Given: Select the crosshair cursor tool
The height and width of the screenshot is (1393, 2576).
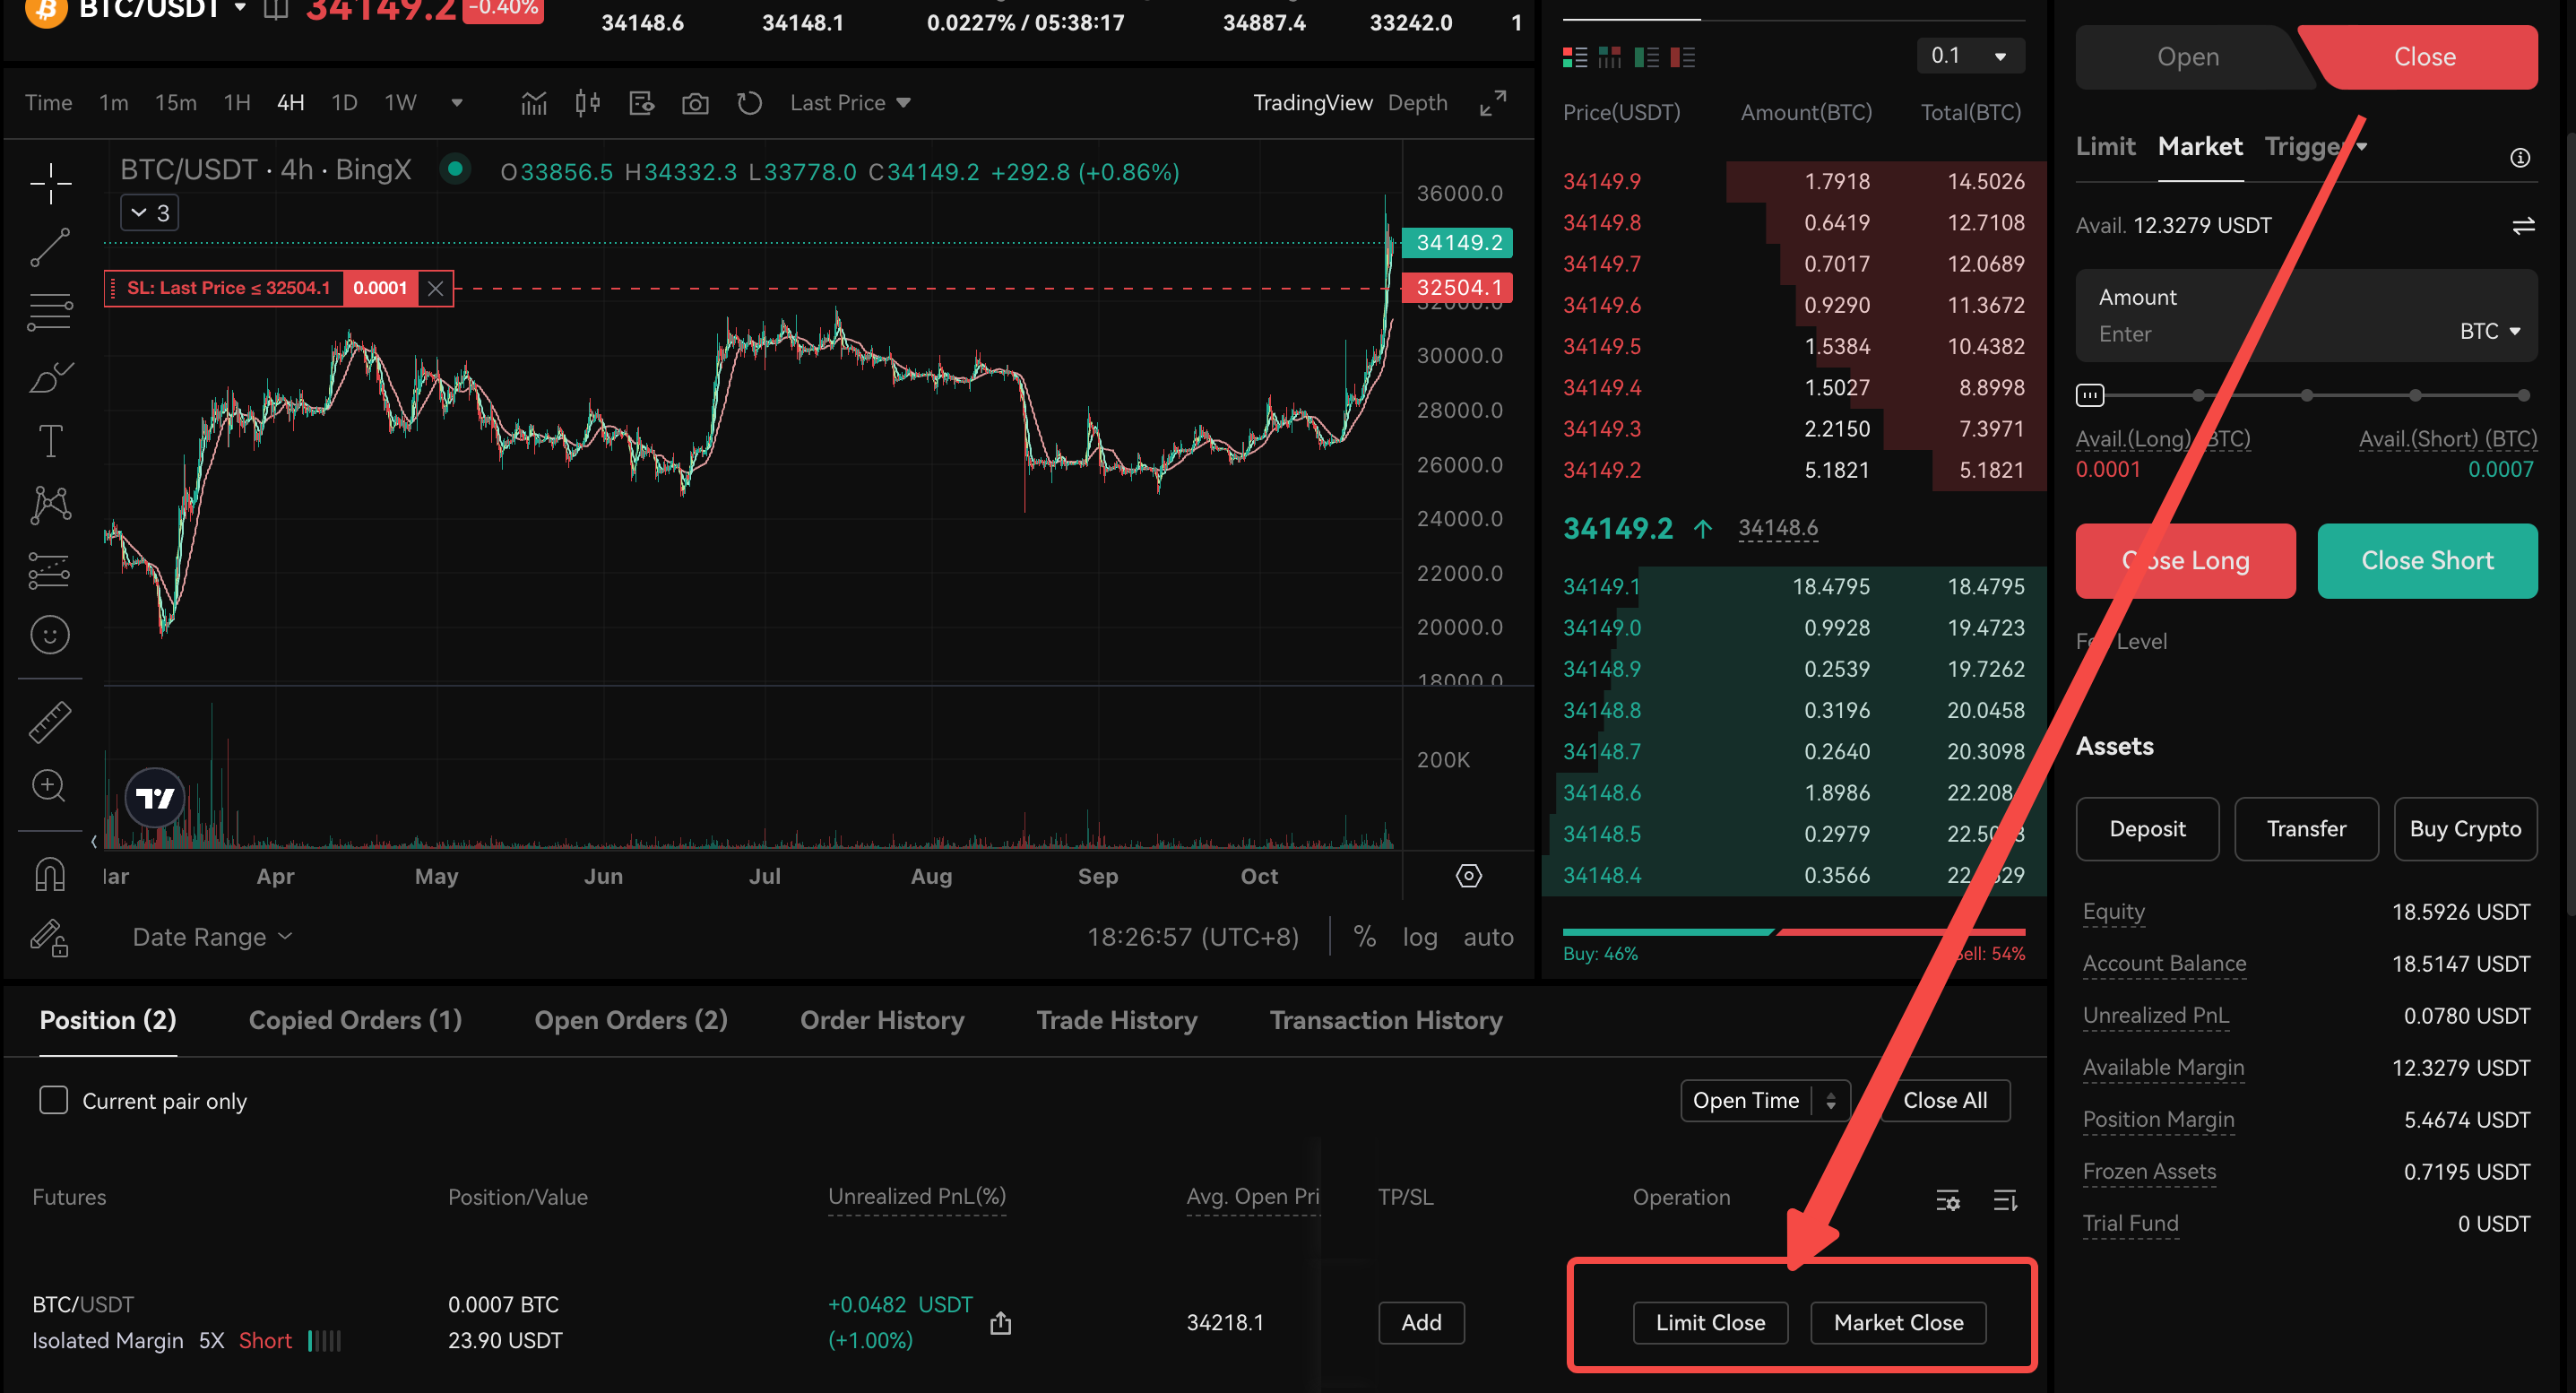Looking at the screenshot, I should (x=50, y=183).
